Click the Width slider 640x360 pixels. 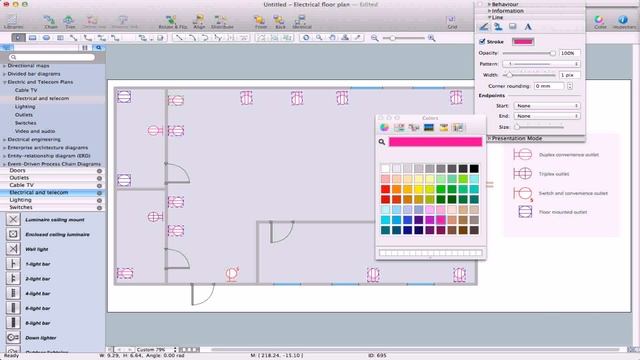pos(529,75)
